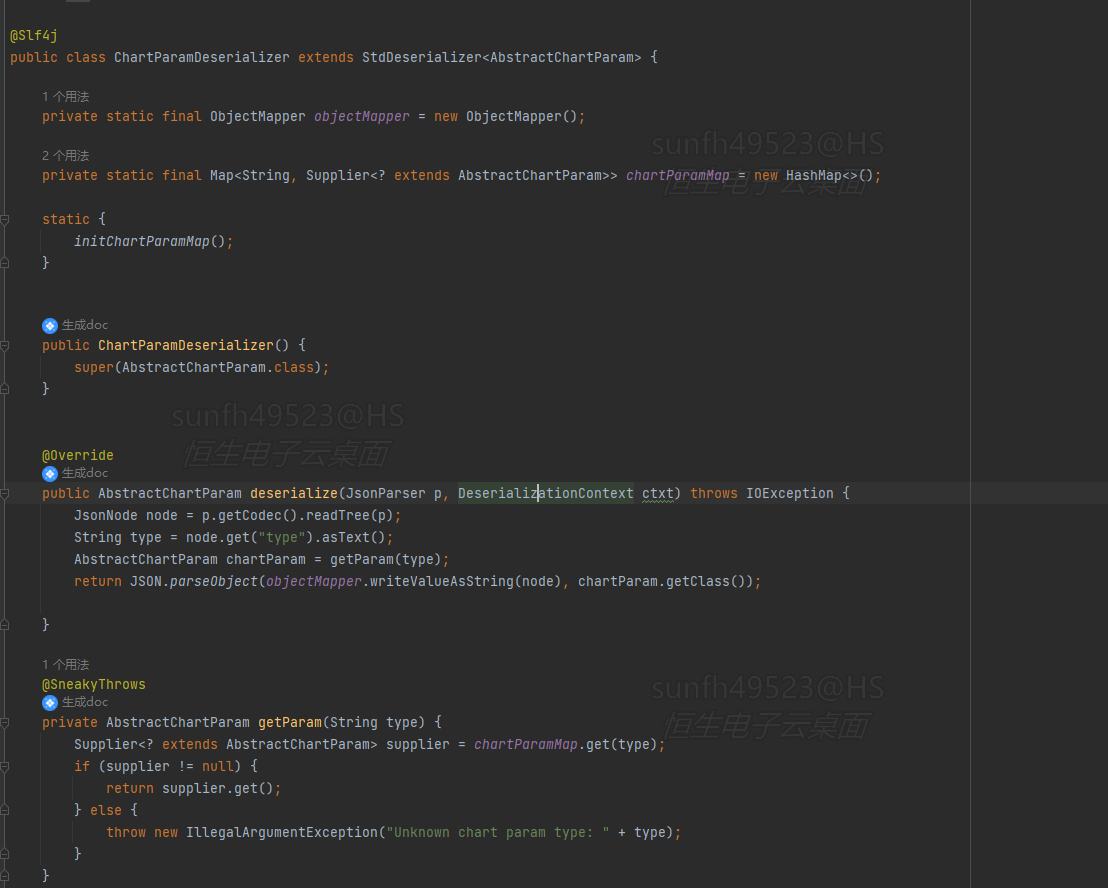Click the @Slf4j annotation

34,35
